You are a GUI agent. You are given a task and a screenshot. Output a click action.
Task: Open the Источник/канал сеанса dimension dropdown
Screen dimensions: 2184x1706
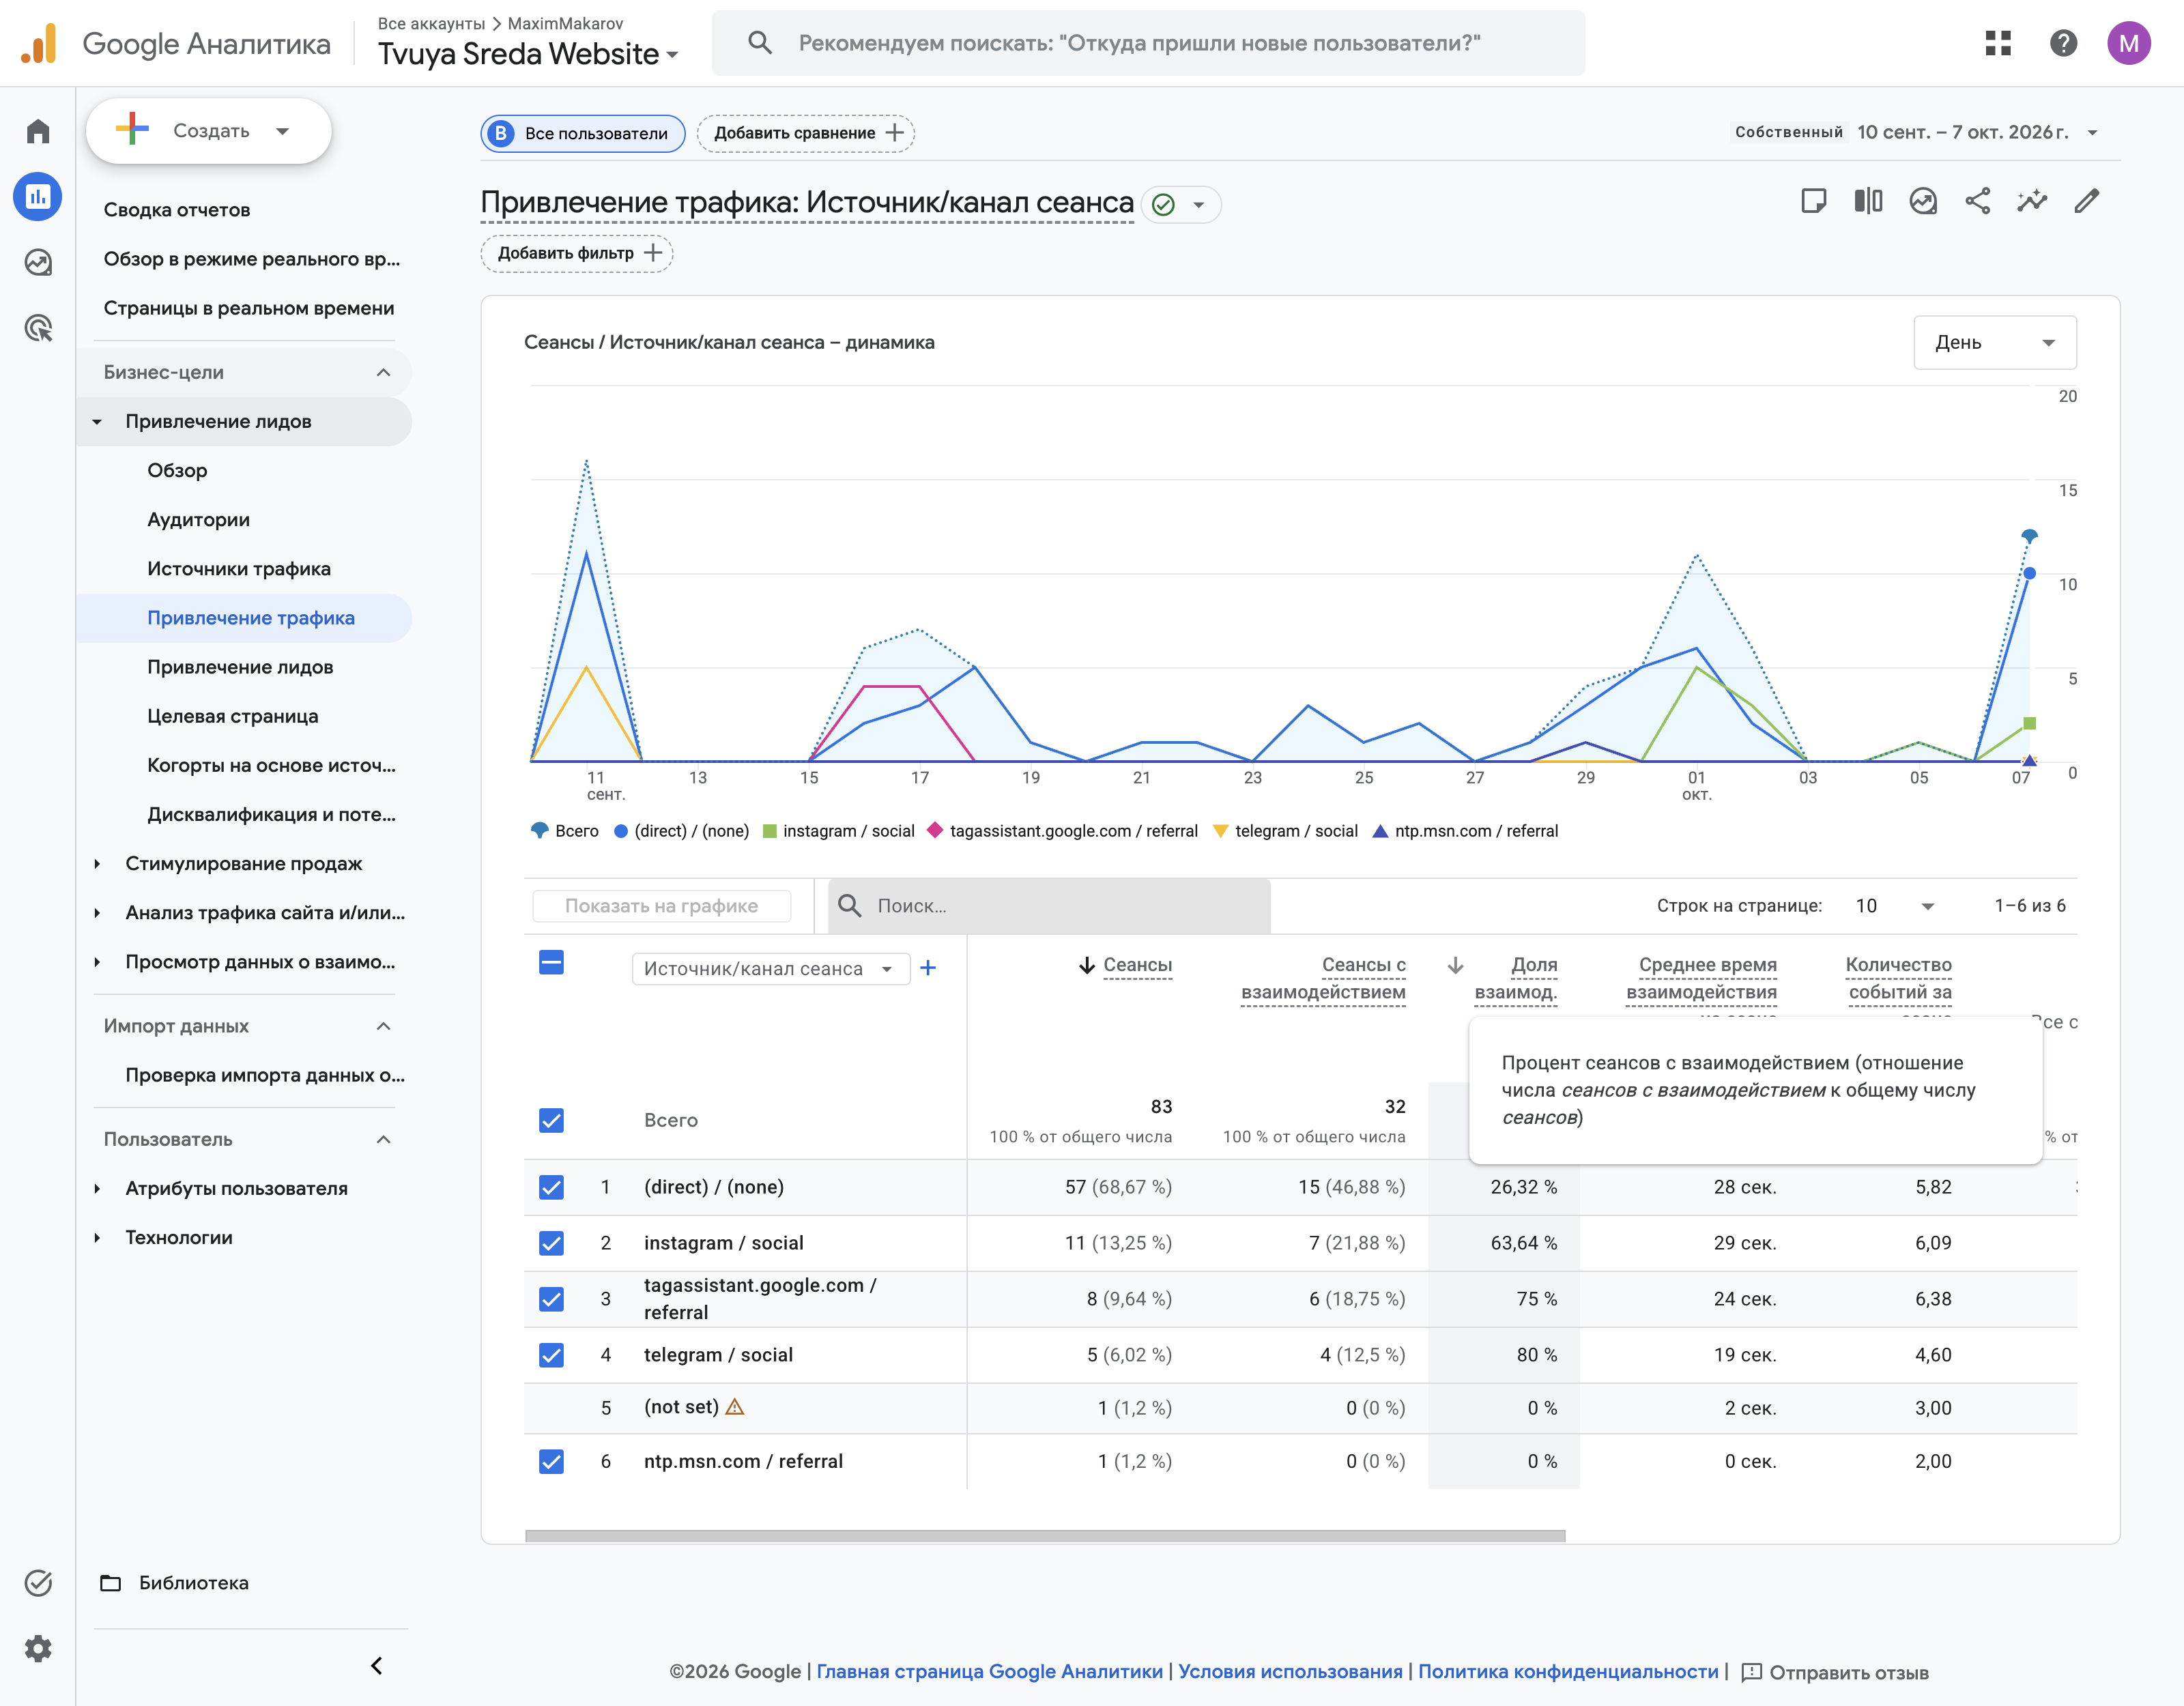click(x=770, y=968)
